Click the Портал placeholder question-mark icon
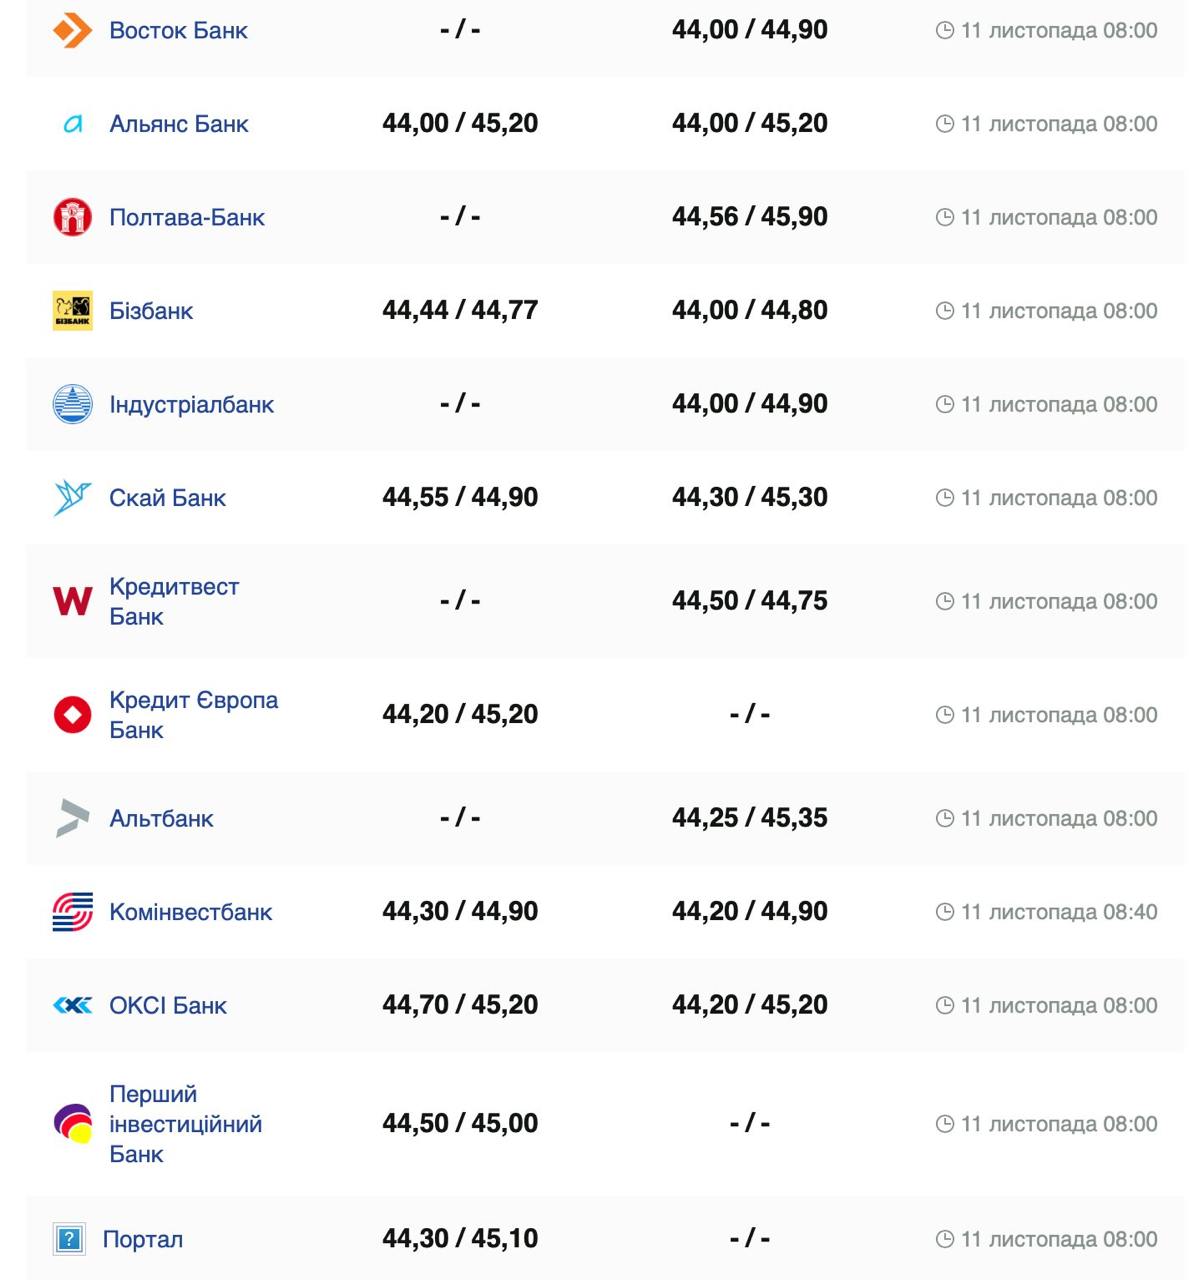The image size is (1189, 1280). 68,1240
